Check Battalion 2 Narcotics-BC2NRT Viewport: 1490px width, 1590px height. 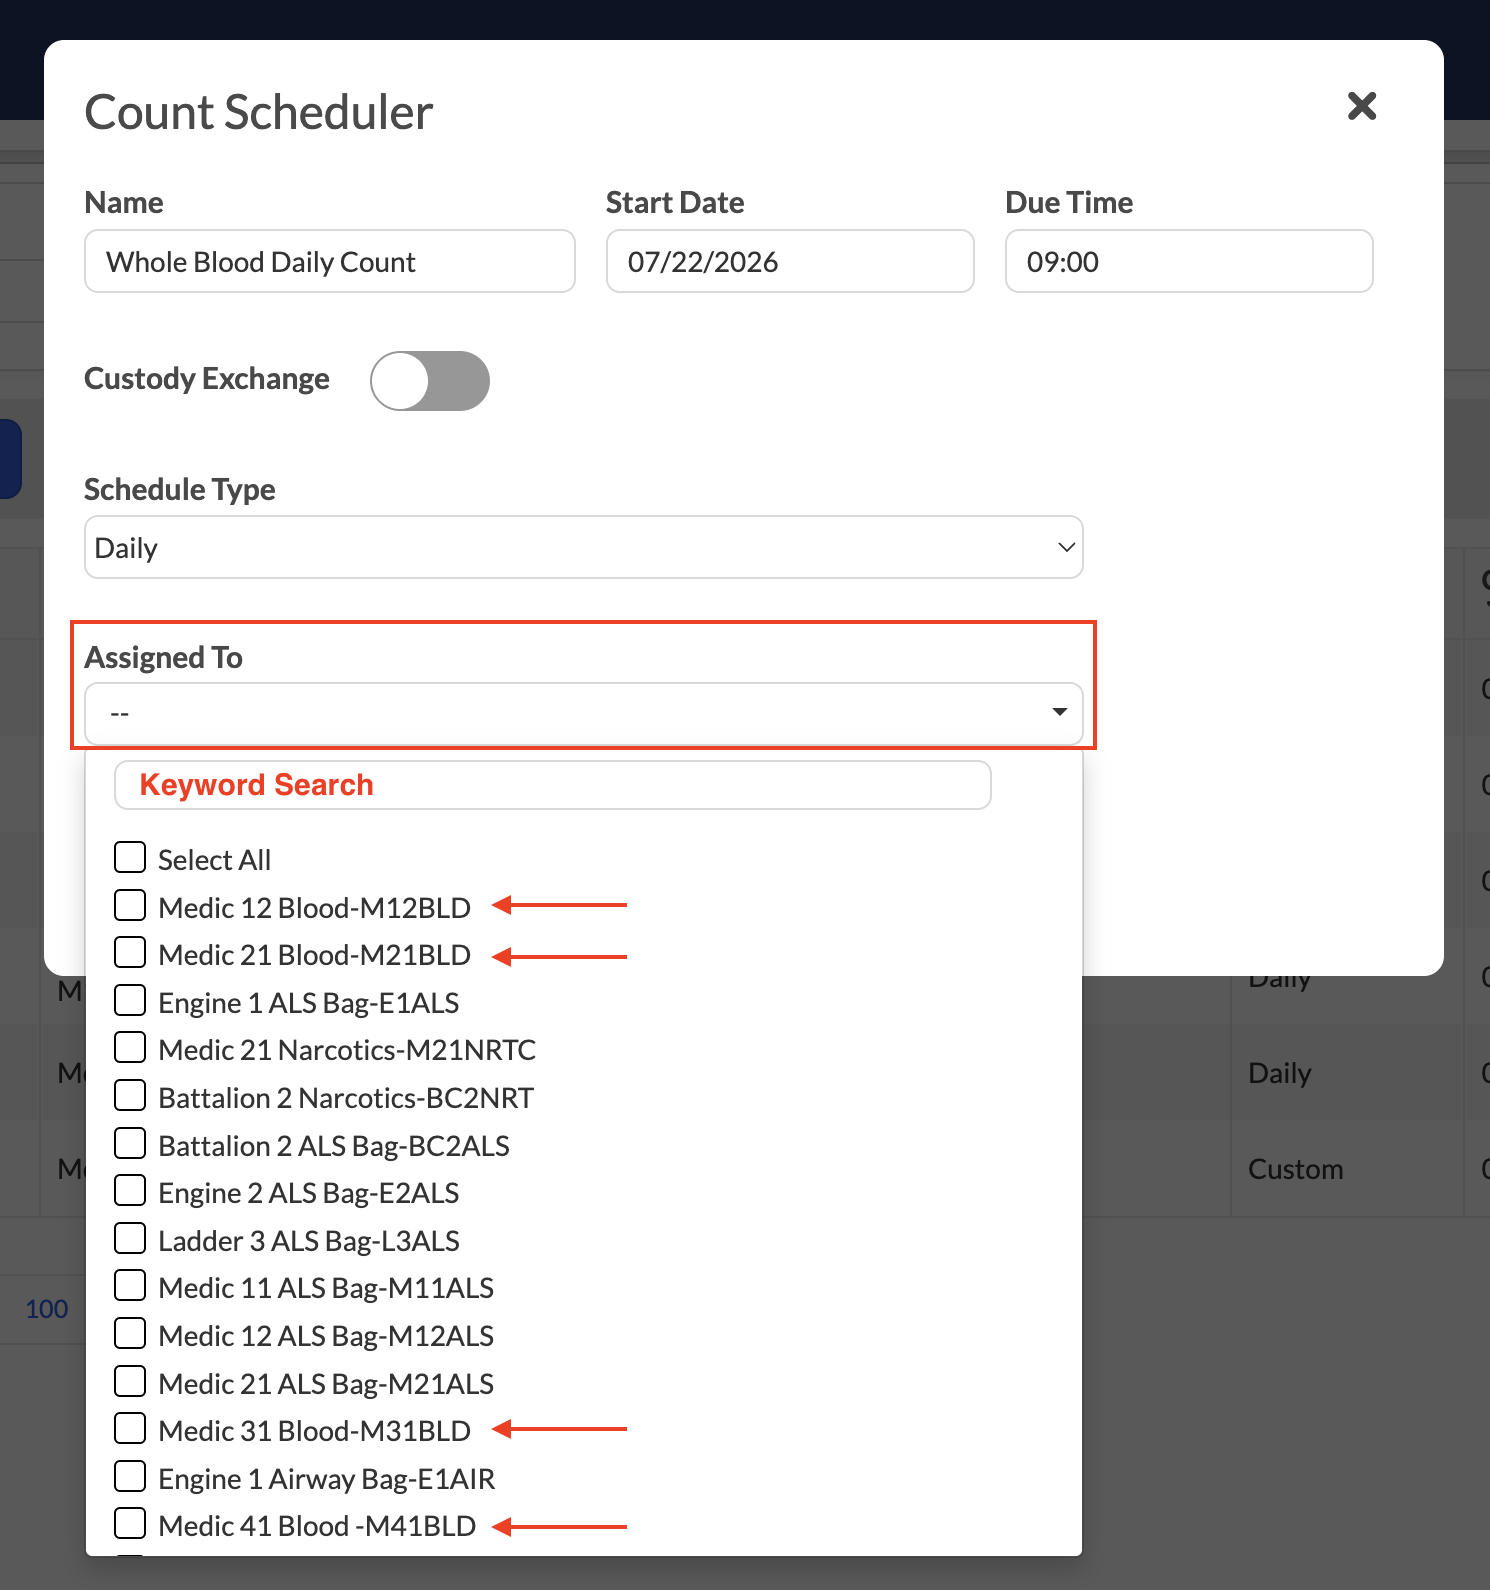coord(130,1095)
